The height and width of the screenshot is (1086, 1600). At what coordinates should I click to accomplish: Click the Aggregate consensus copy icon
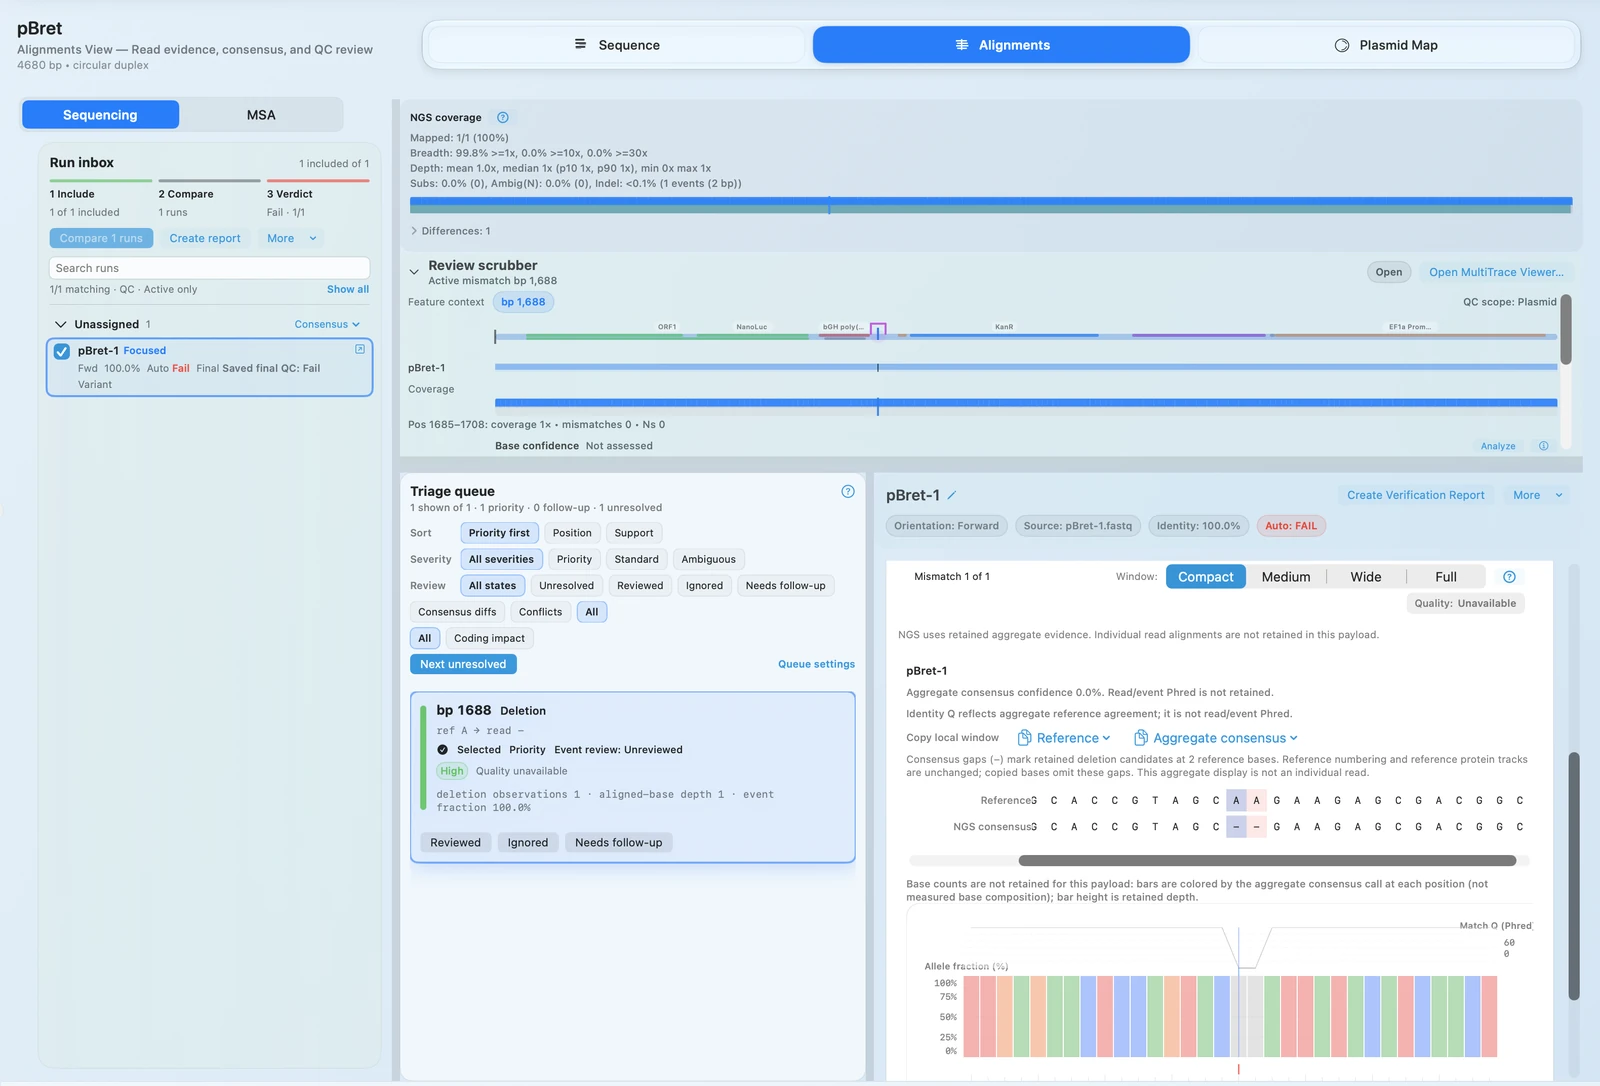(1141, 738)
